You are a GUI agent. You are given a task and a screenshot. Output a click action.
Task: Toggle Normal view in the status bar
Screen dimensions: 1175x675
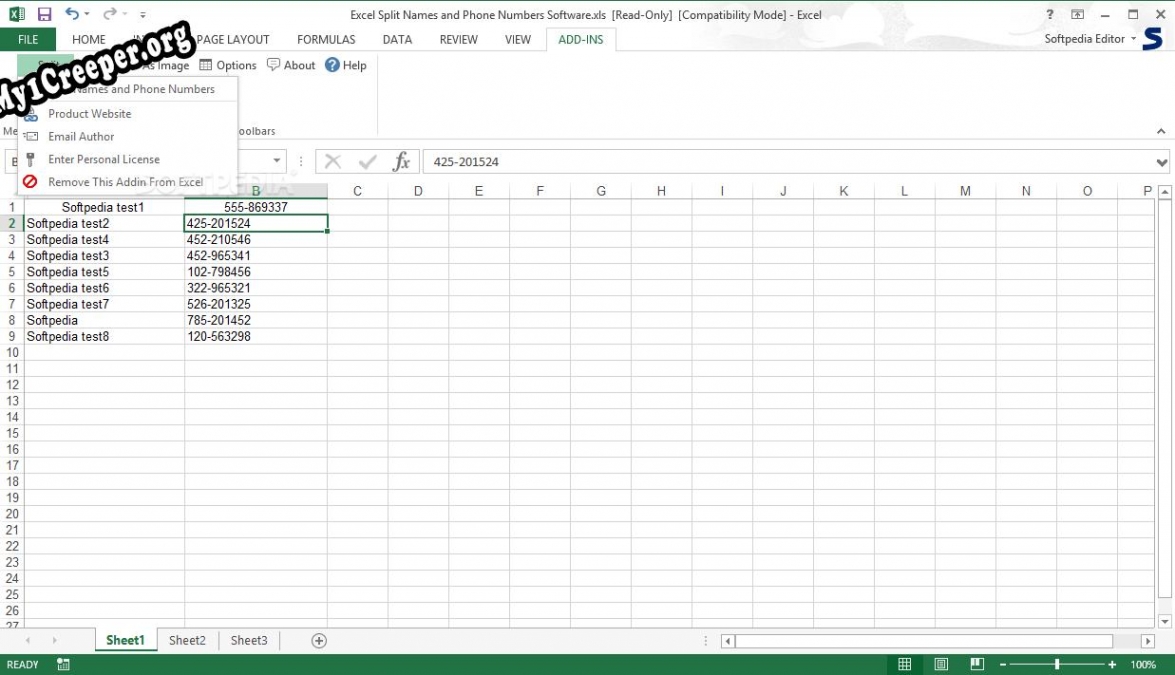coord(905,664)
